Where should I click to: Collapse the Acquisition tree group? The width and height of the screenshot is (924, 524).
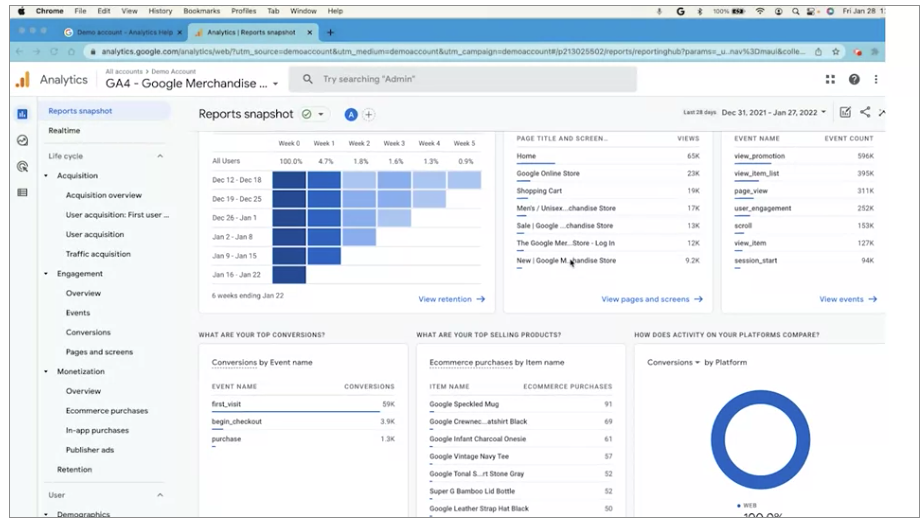[x=46, y=176]
